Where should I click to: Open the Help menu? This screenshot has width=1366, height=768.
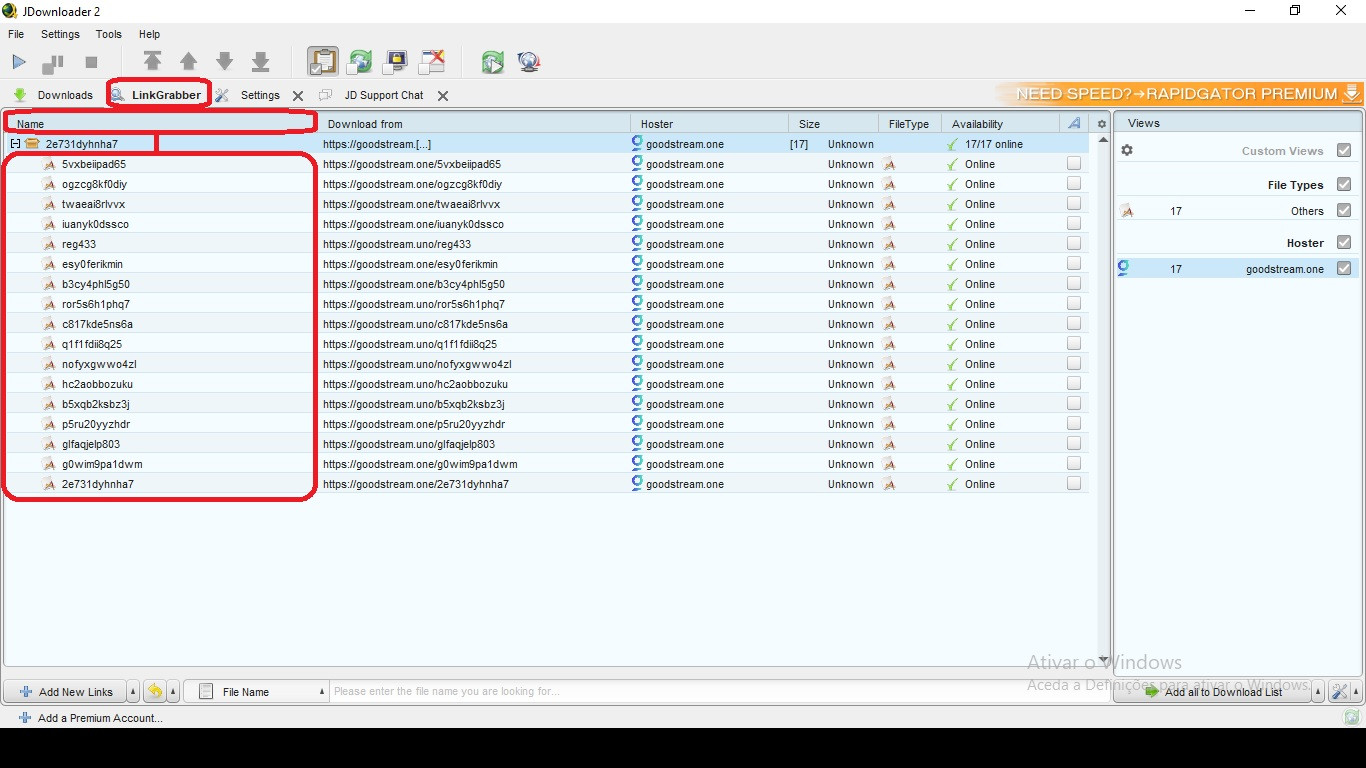pyautogui.click(x=149, y=34)
